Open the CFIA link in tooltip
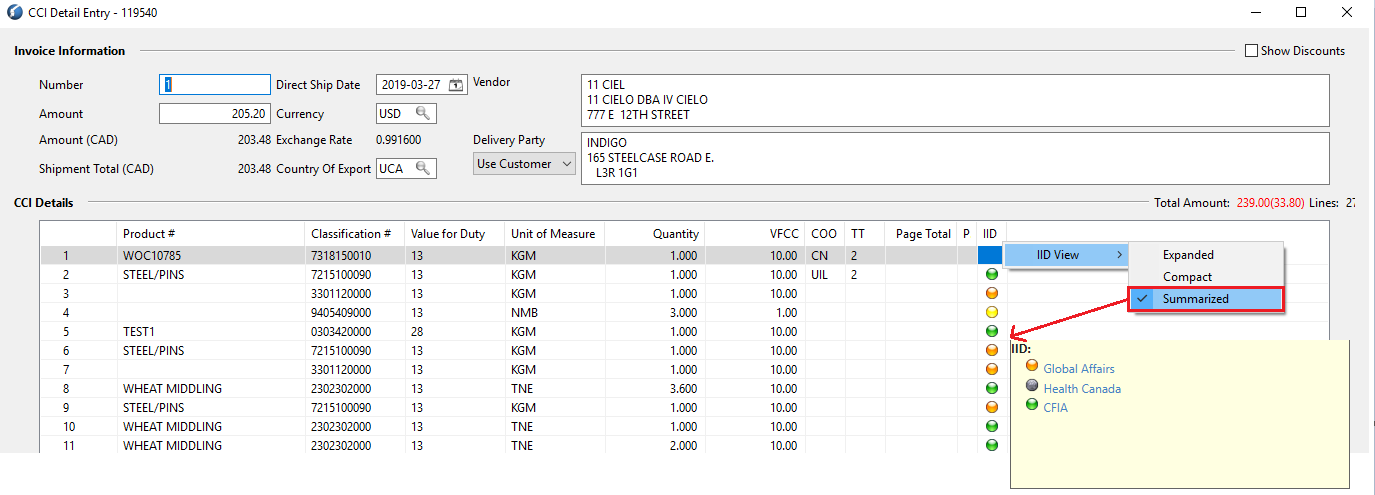 point(1055,407)
